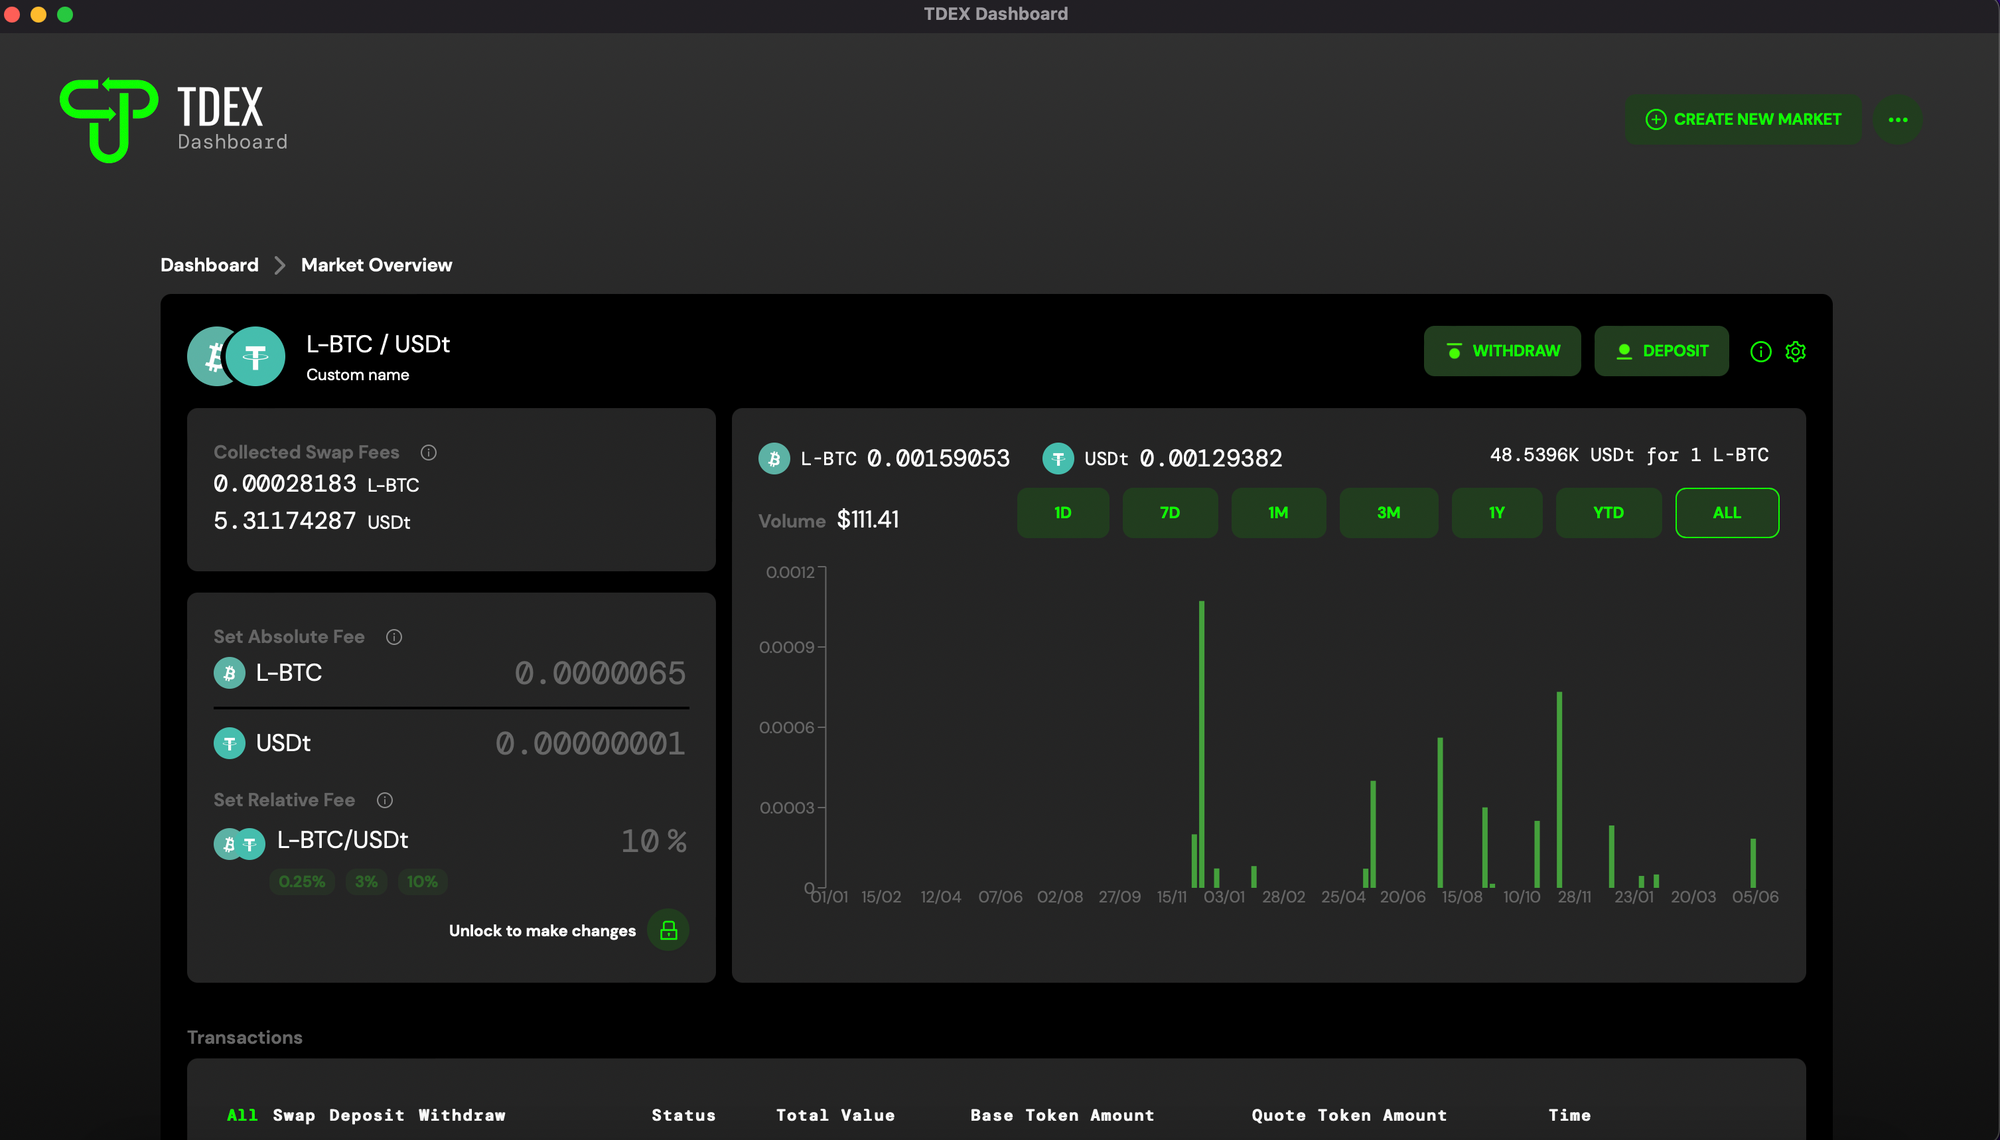Click the Time column header
2000x1140 pixels.
point(1570,1116)
